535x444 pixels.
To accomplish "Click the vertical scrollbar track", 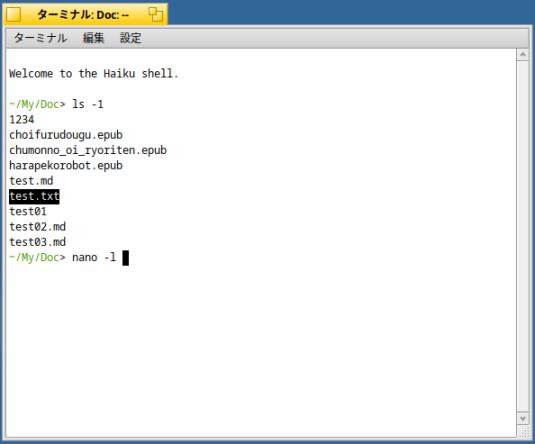I will [522, 236].
